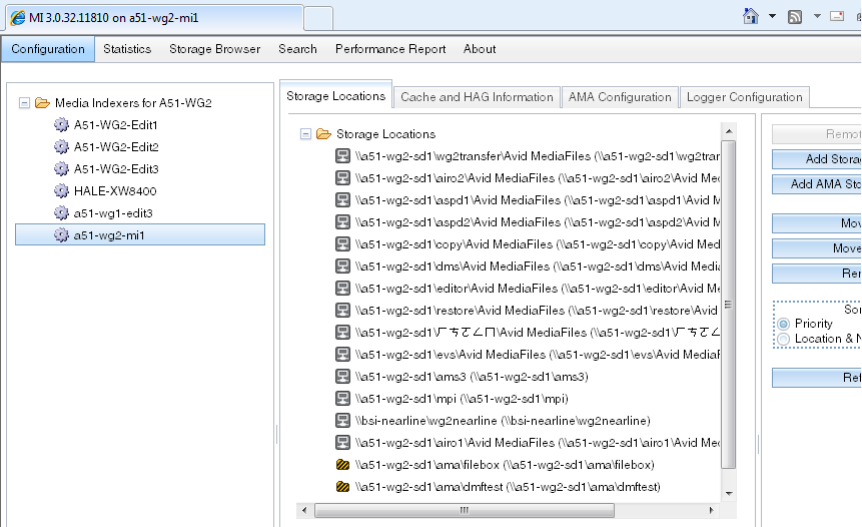This screenshot has width=862, height=527.
Task: Click the RSS feed icon
Action: pyautogui.click(x=794, y=16)
